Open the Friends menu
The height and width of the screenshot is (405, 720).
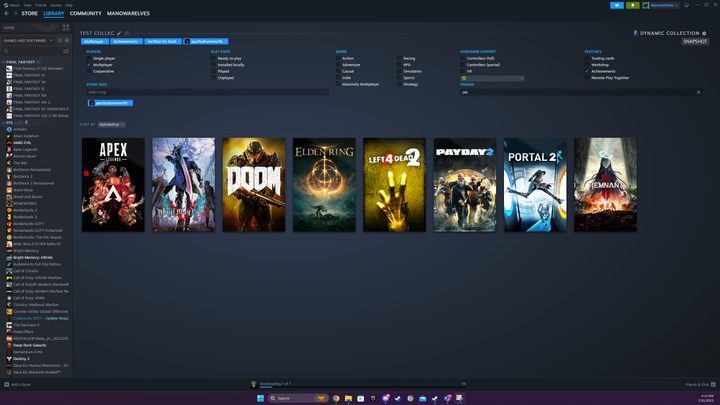click(41, 5)
